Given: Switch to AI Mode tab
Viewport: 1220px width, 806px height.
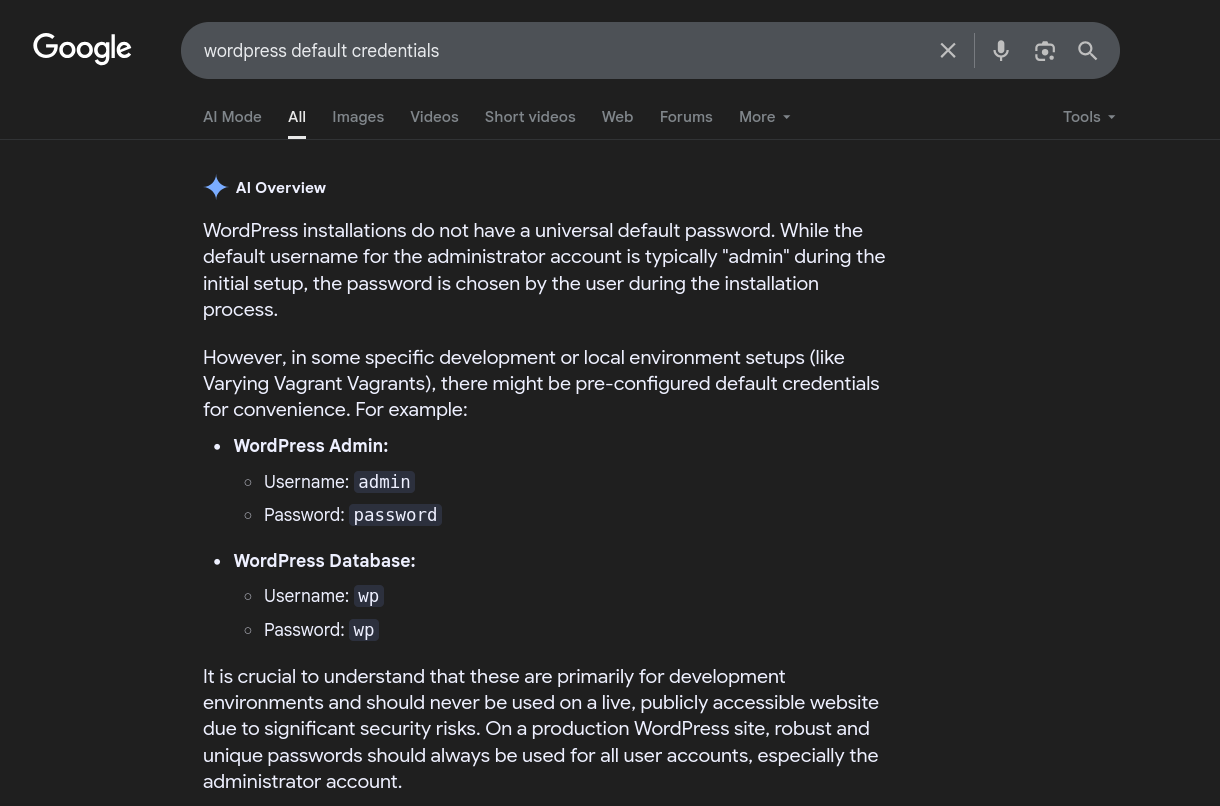Looking at the screenshot, I should (232, 117).
